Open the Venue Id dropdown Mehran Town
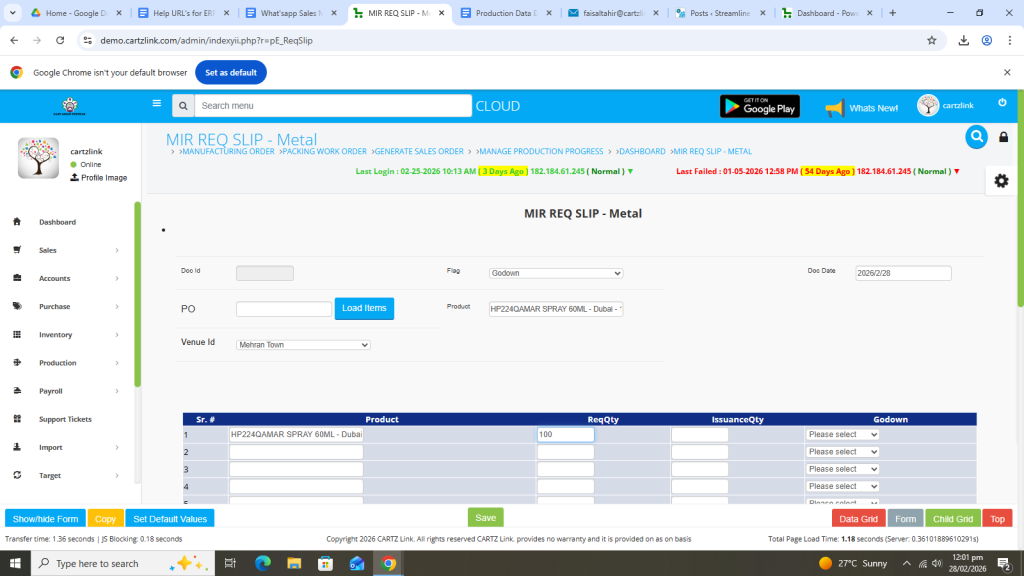The width and height of the screenshot is (1024, 576). (303, 345)
